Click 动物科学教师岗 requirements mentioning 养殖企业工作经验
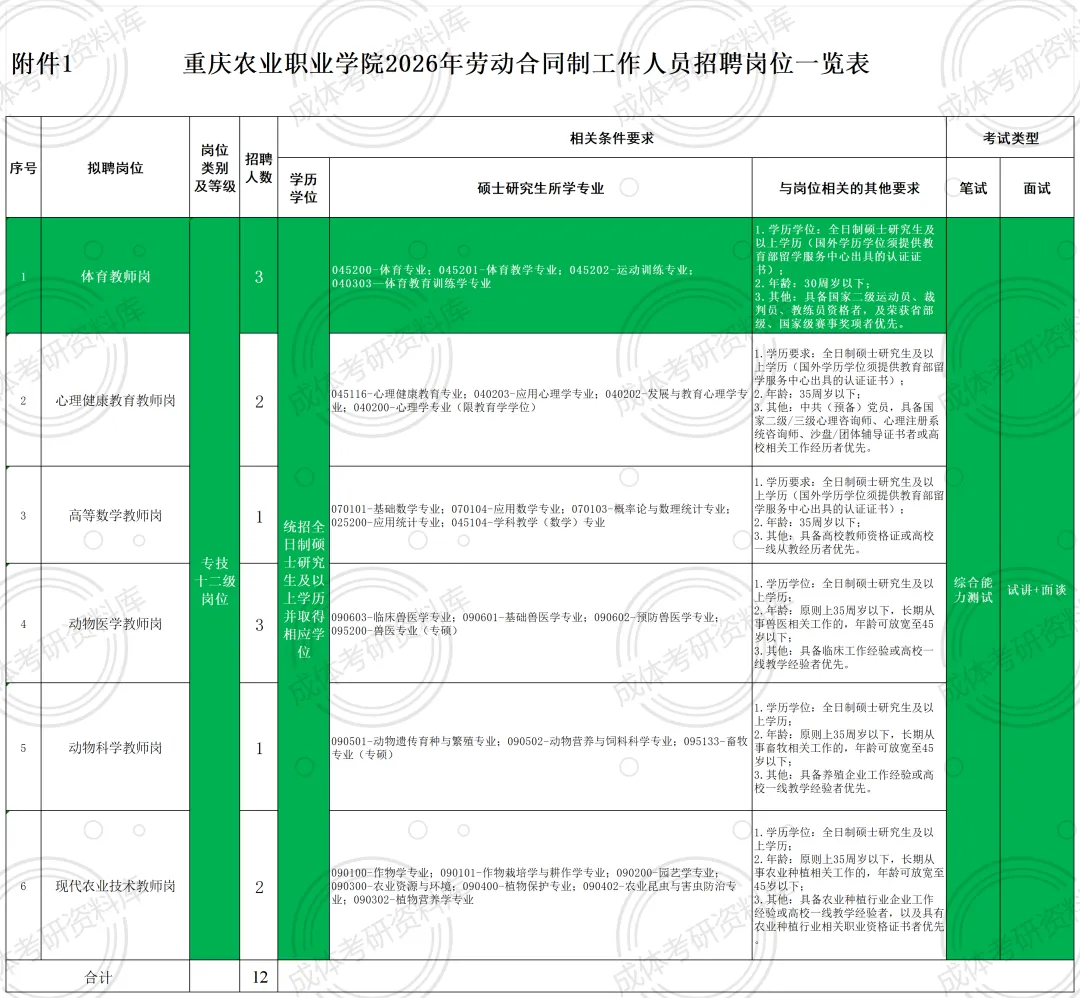Screen dimensions: 1080x998 point(849,747)
